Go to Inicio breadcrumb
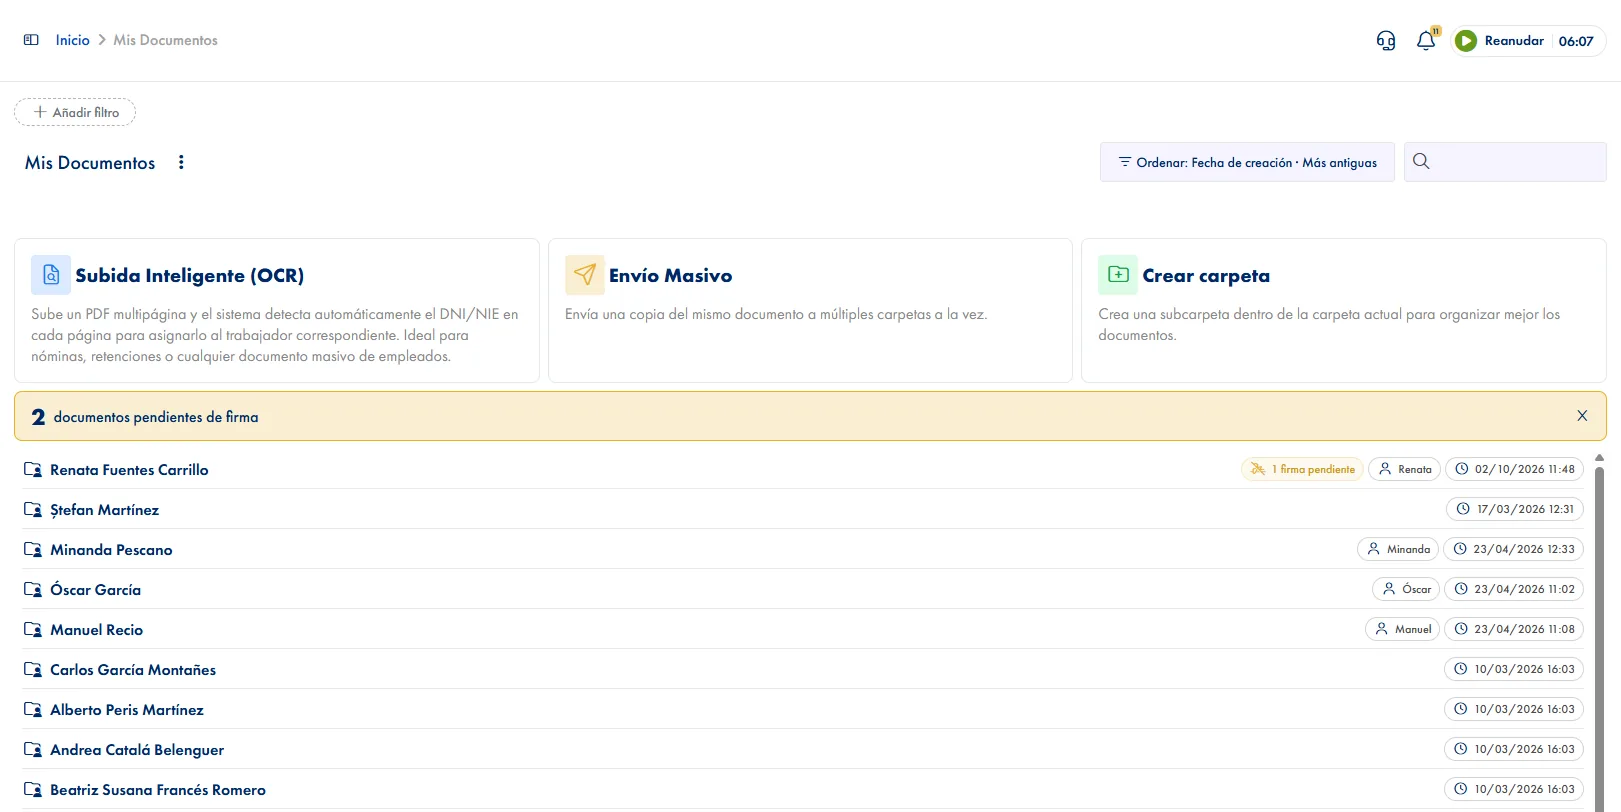Viewport: 1621px width, 812px height. click(73, 40)
